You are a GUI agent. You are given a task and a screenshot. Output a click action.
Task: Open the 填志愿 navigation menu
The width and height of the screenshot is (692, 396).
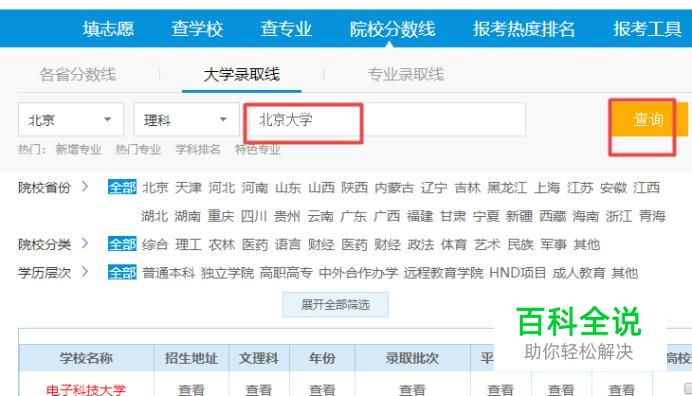108,29
